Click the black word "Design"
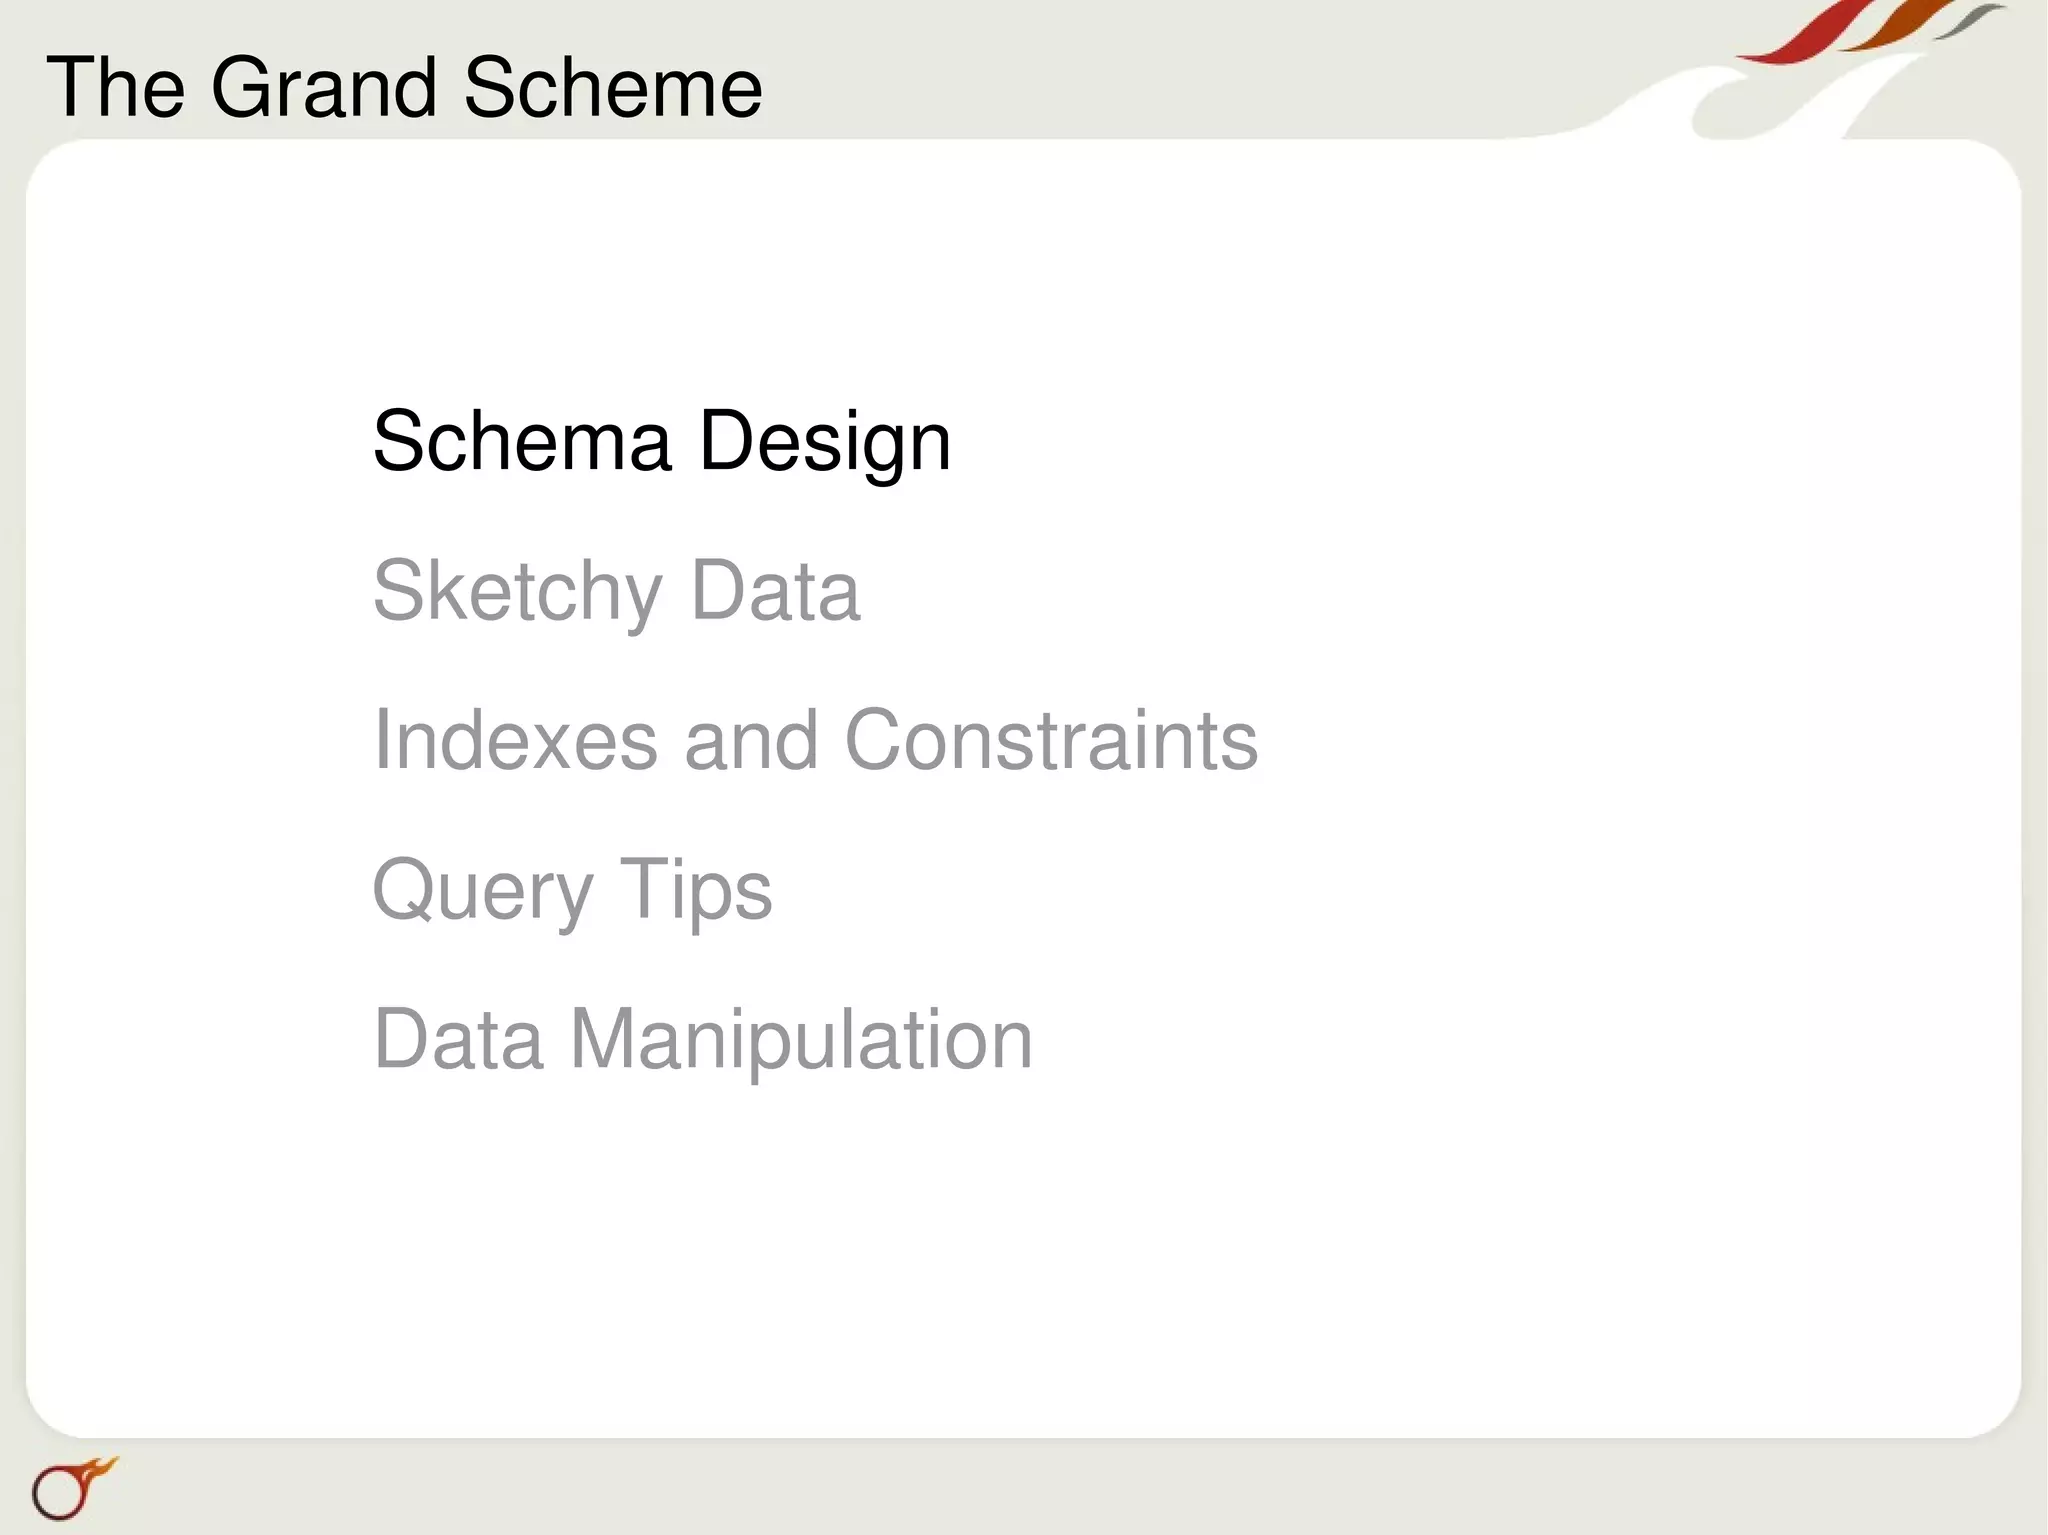Viewport: 2048px width, 1535px height. (x=824, y=443)
